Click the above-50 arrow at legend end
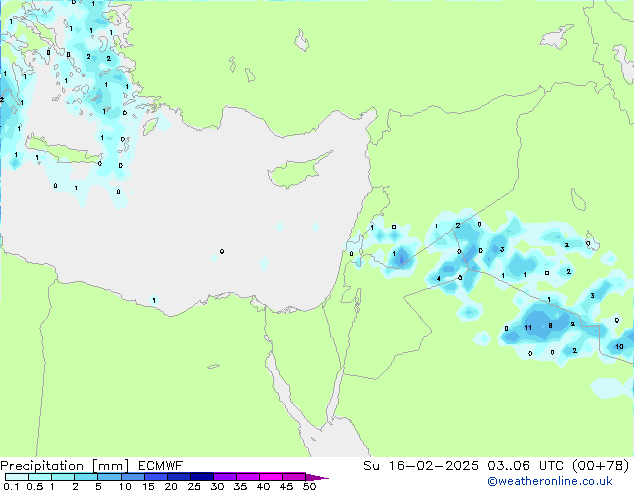 [x=317, y=477]
